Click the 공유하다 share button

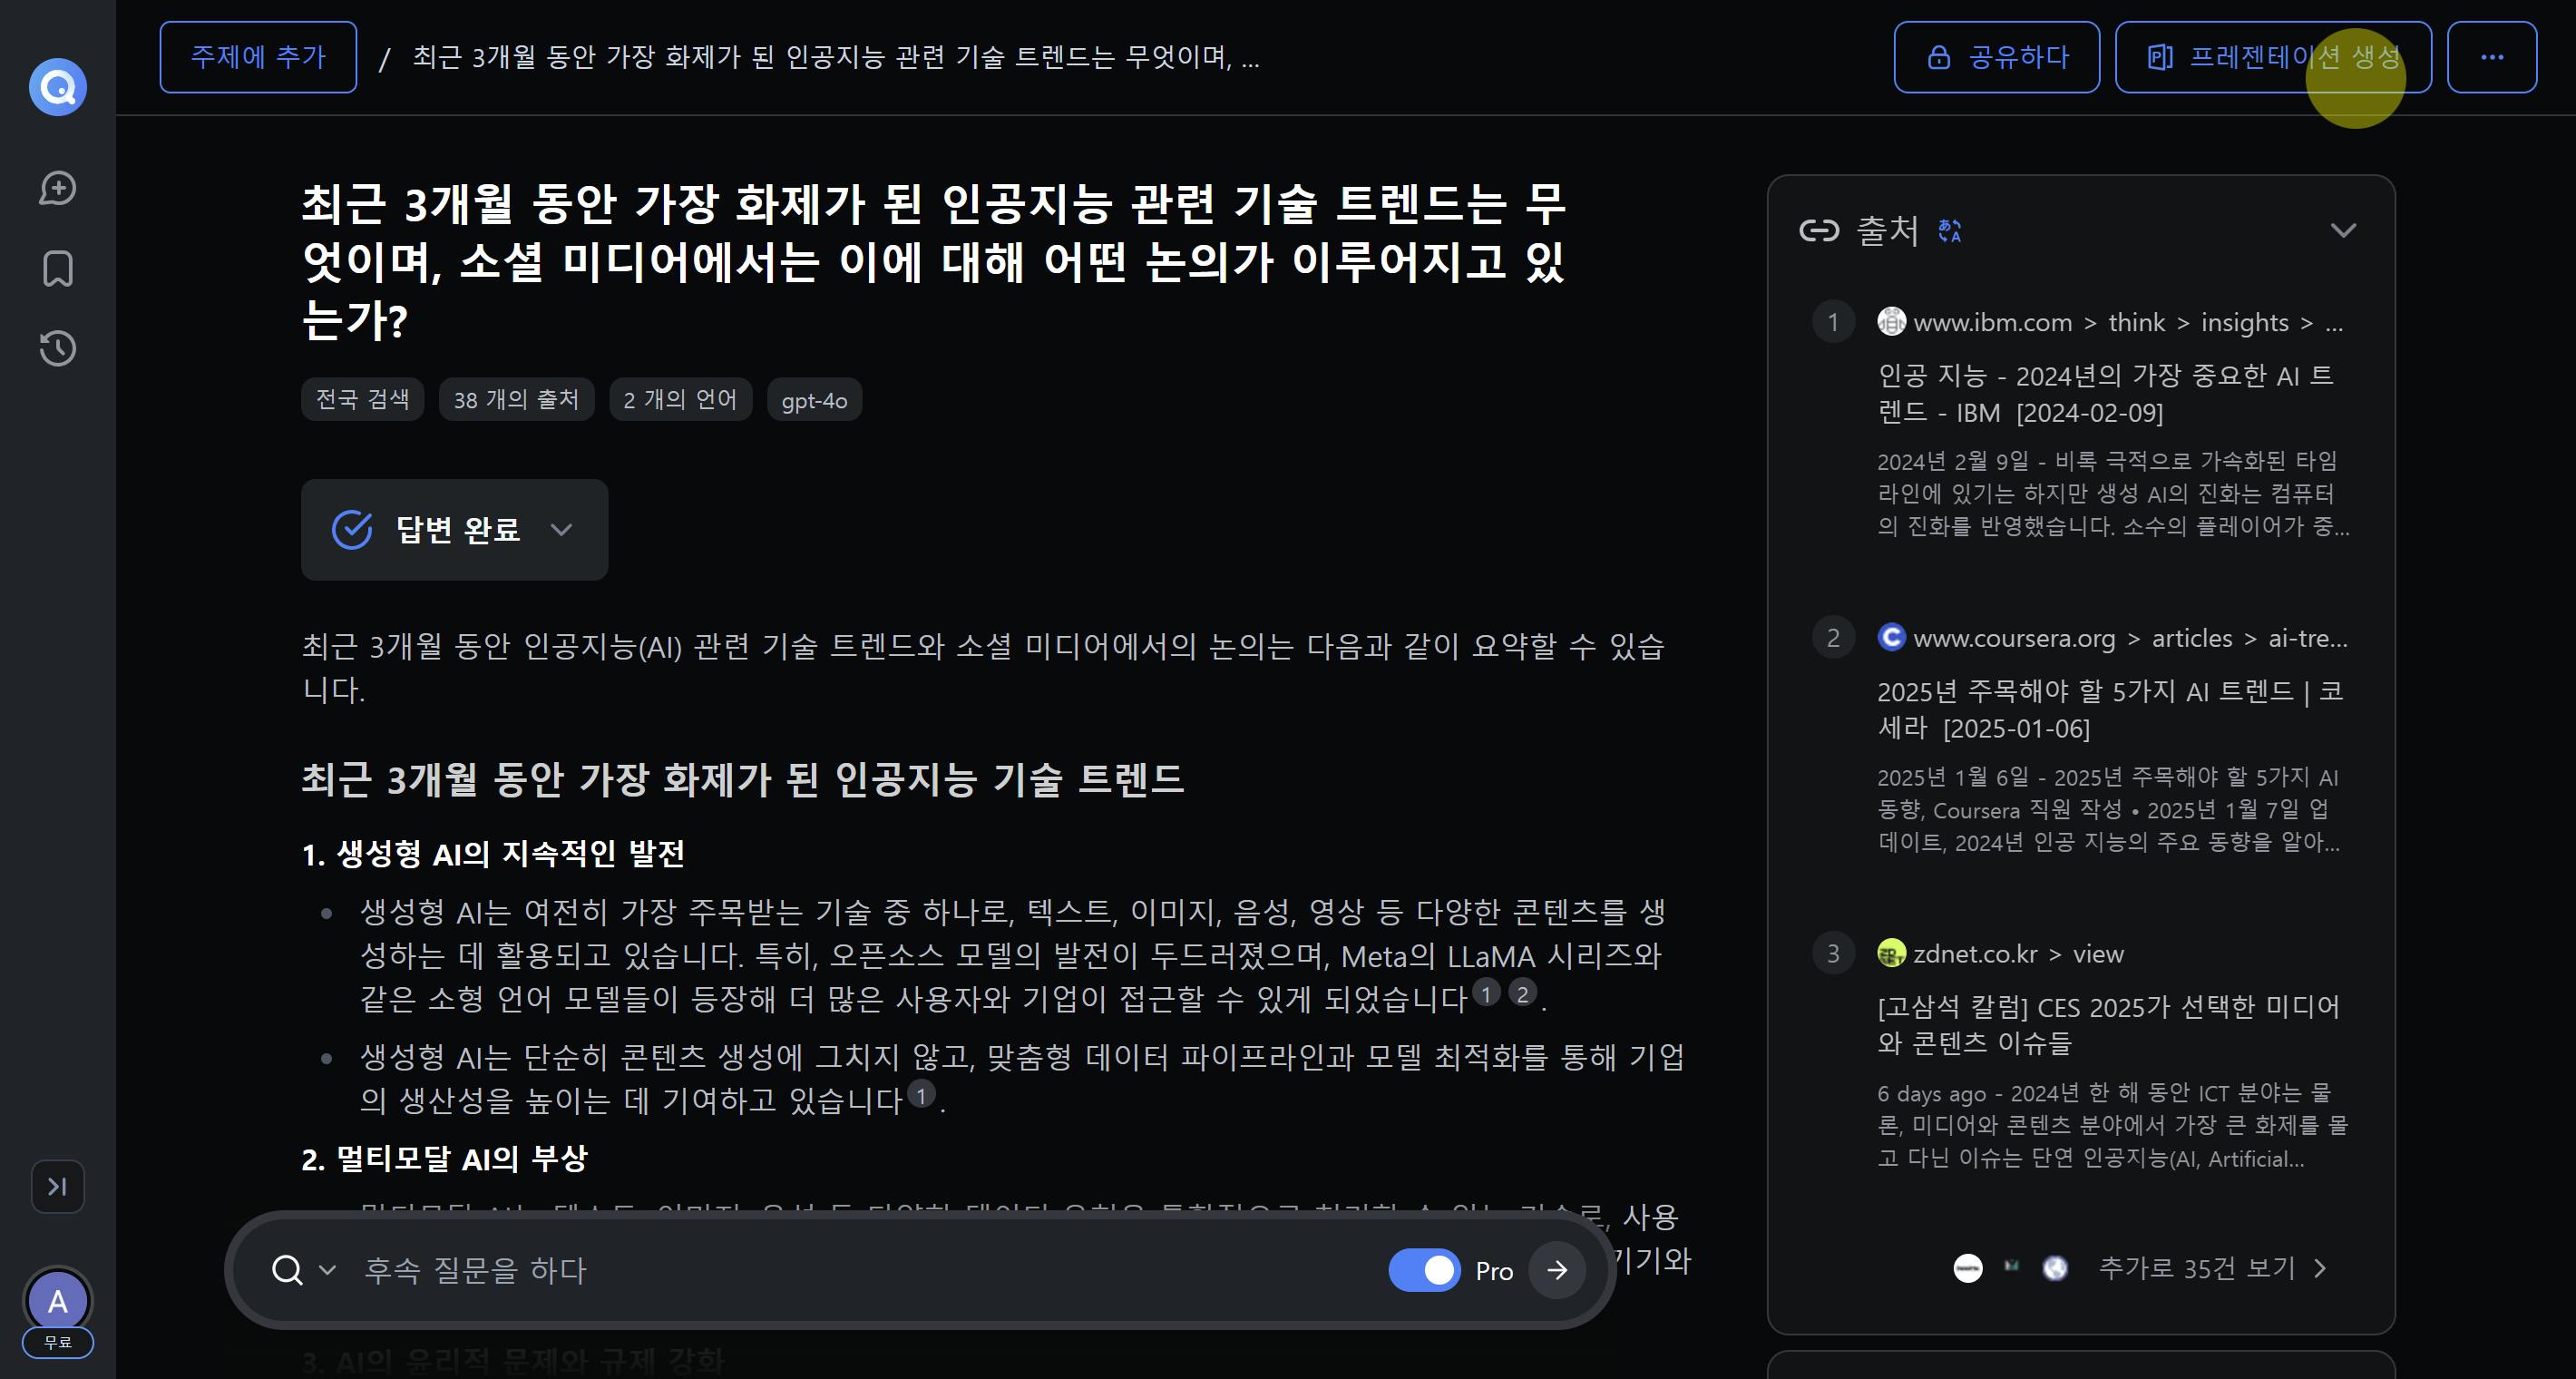[1996, 57]
